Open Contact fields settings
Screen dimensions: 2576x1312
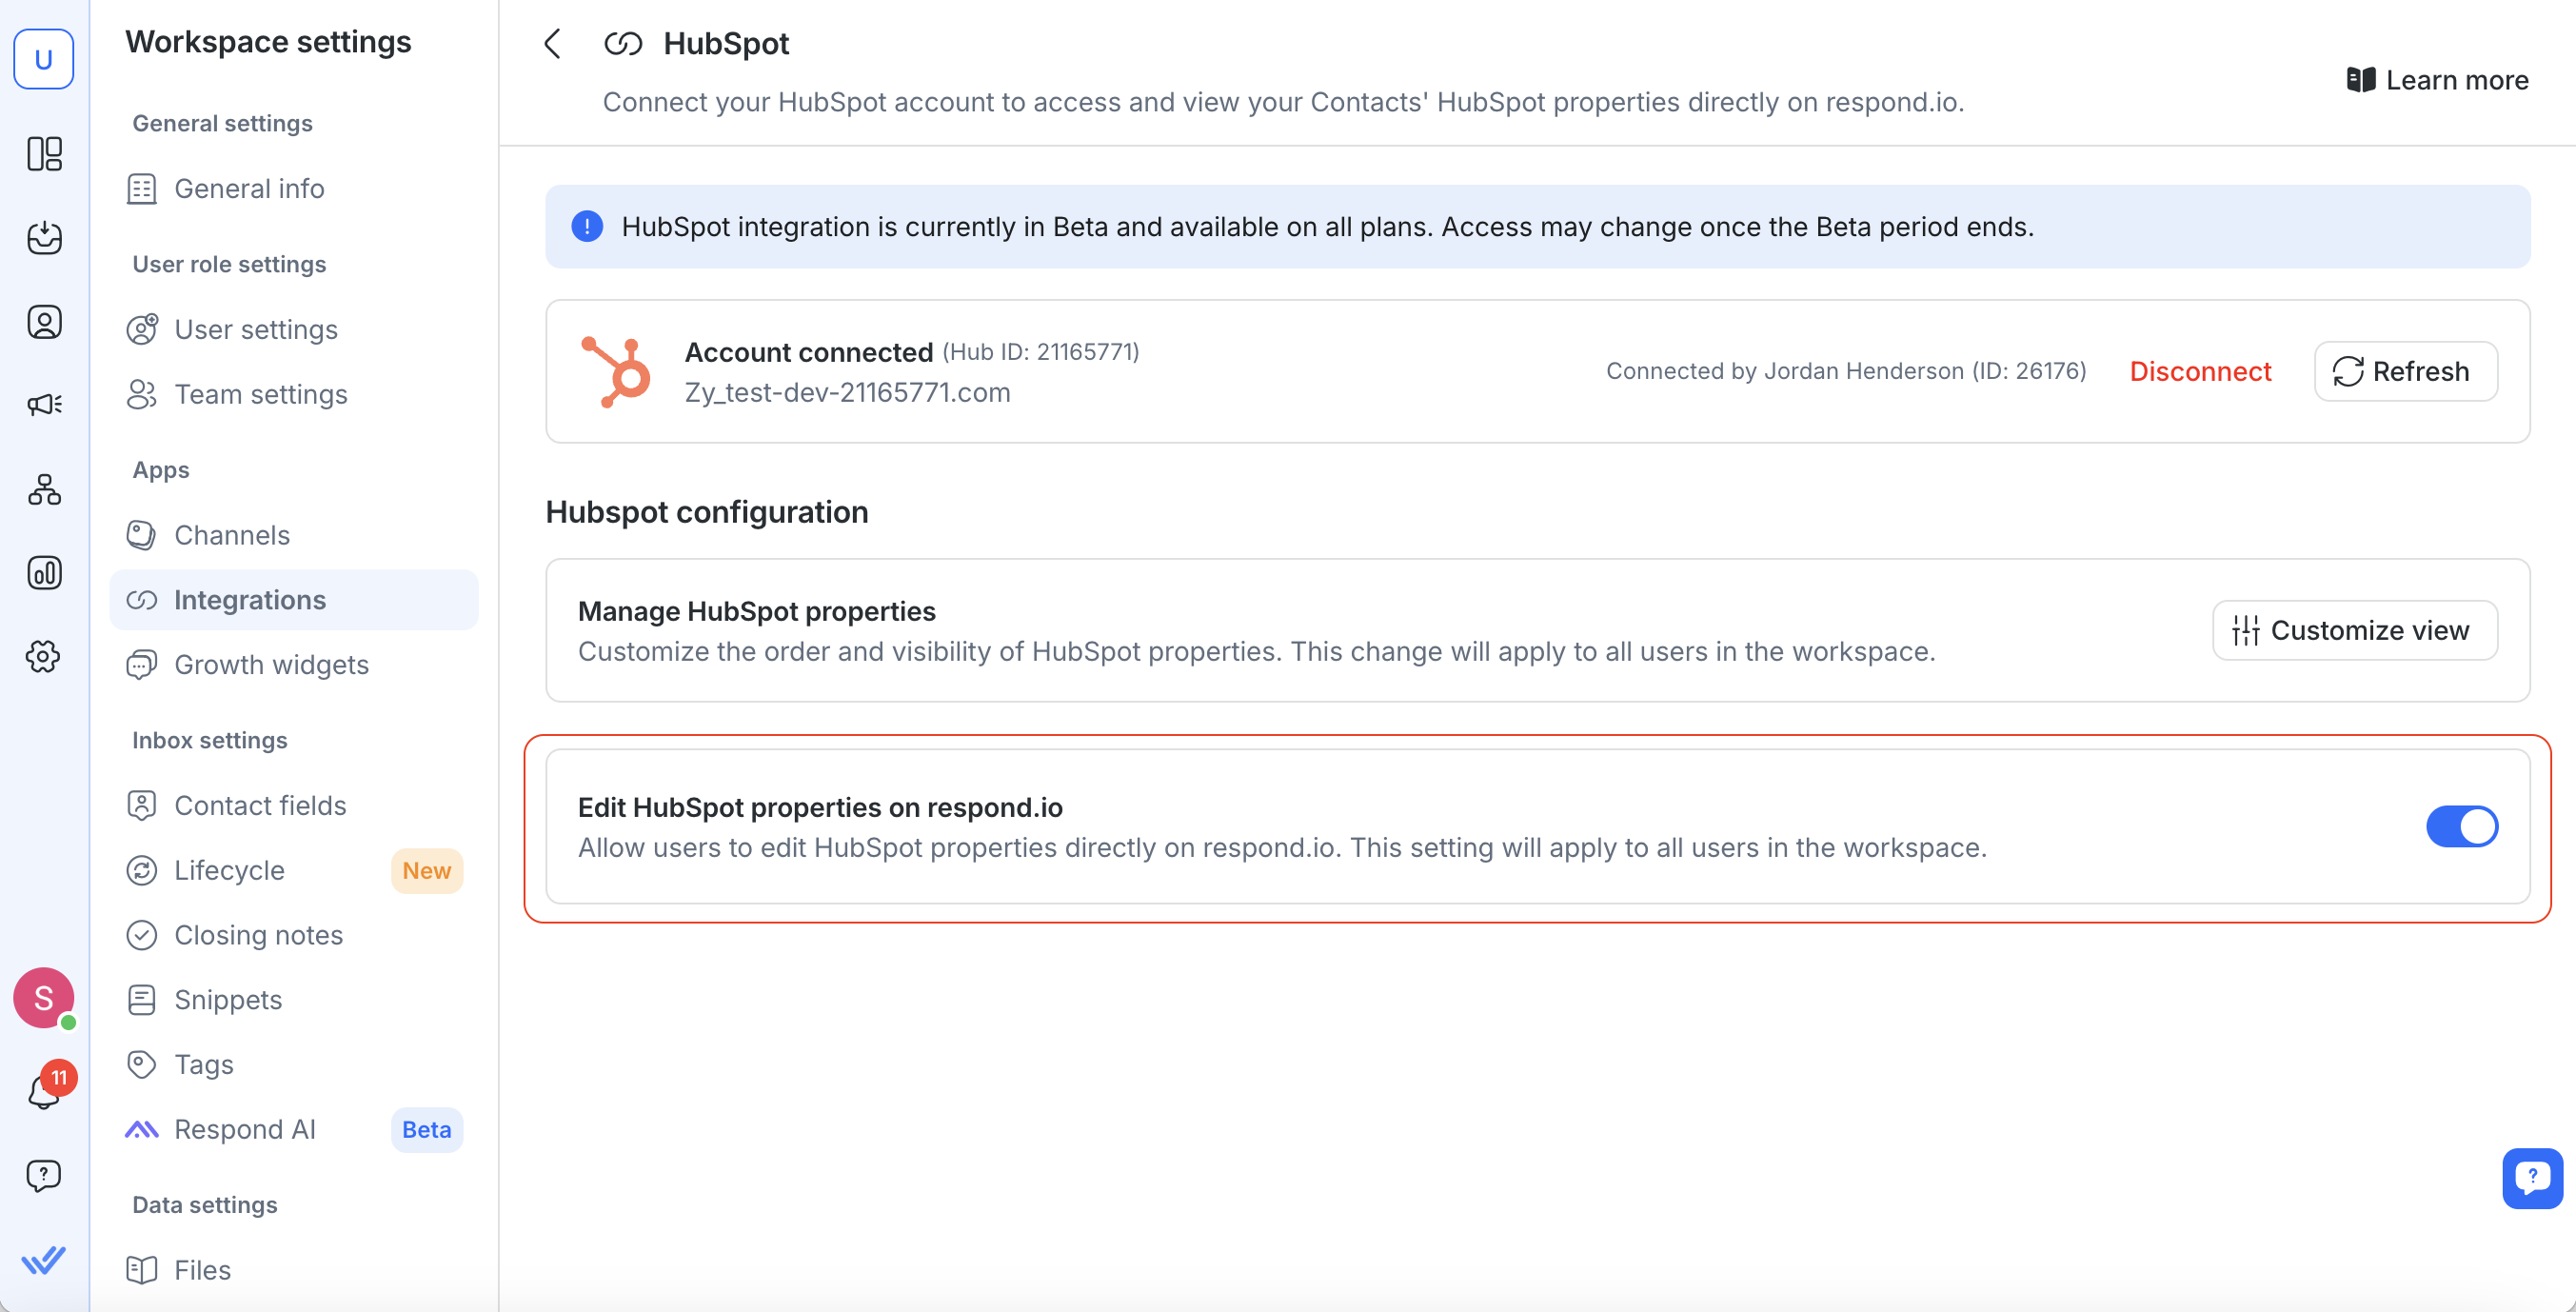click(260, 805)
